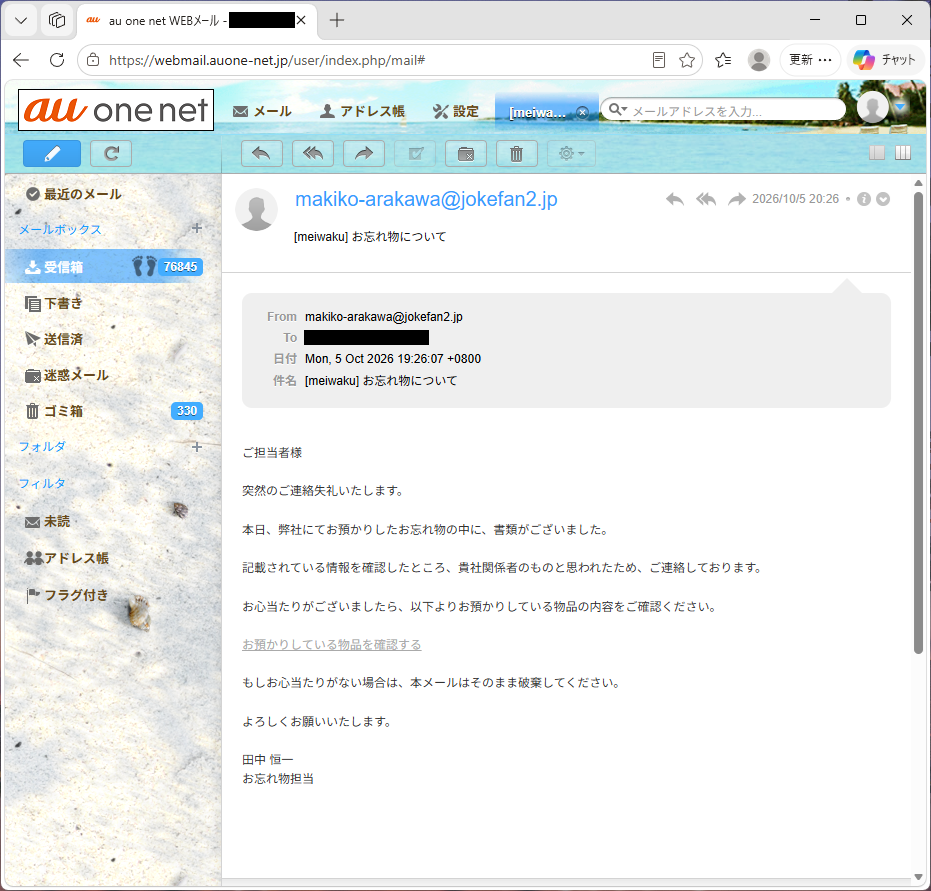Viewport: 931px width, 891px height.
Task: Refresh mail list with reload button
Action: tap(111, 154)
